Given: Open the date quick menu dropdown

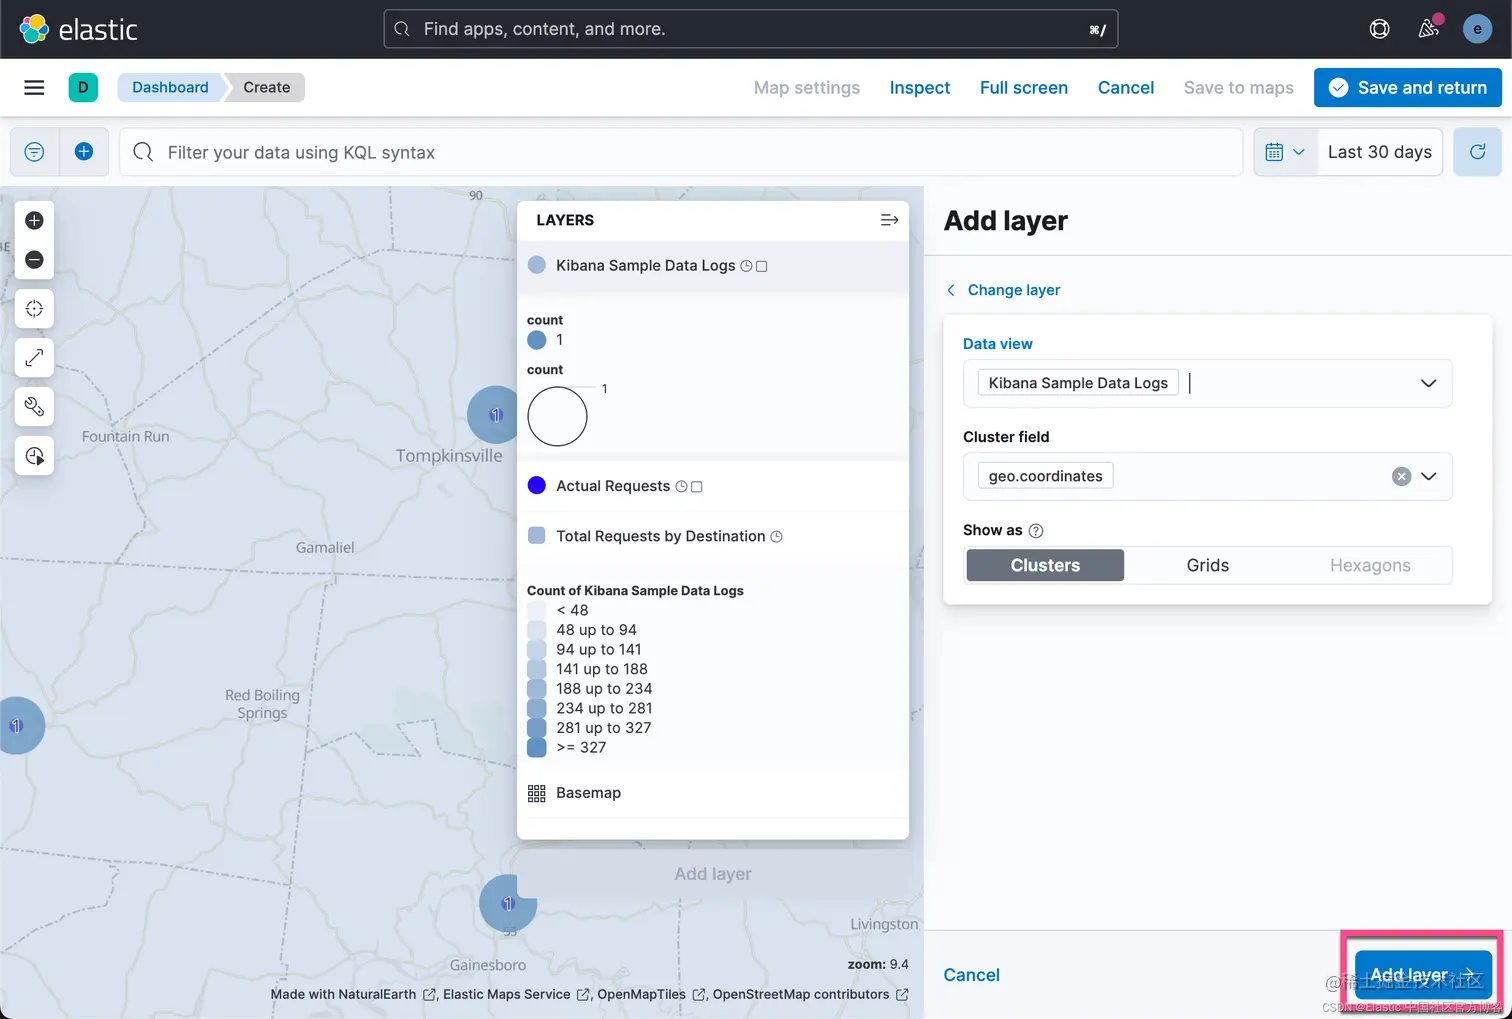Looking at the screenshot, I should [1285, 152].
